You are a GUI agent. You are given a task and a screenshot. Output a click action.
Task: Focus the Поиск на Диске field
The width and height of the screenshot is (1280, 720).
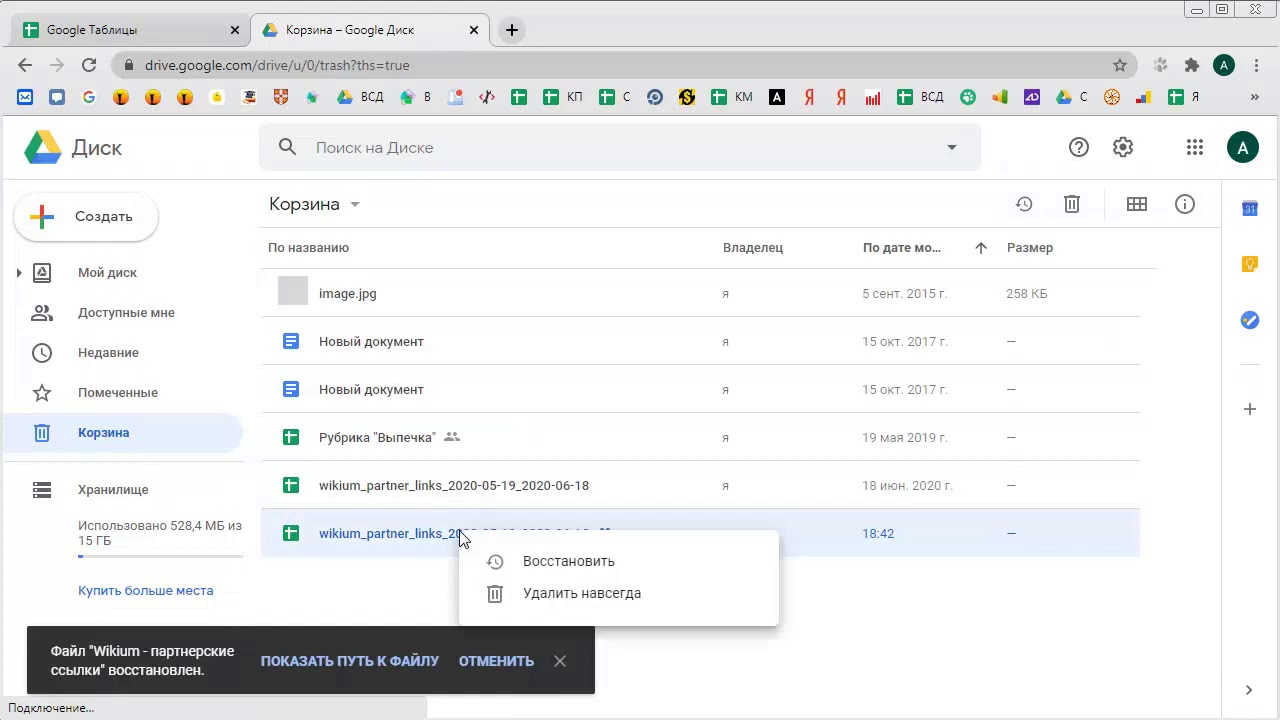[x=620, y=147]
